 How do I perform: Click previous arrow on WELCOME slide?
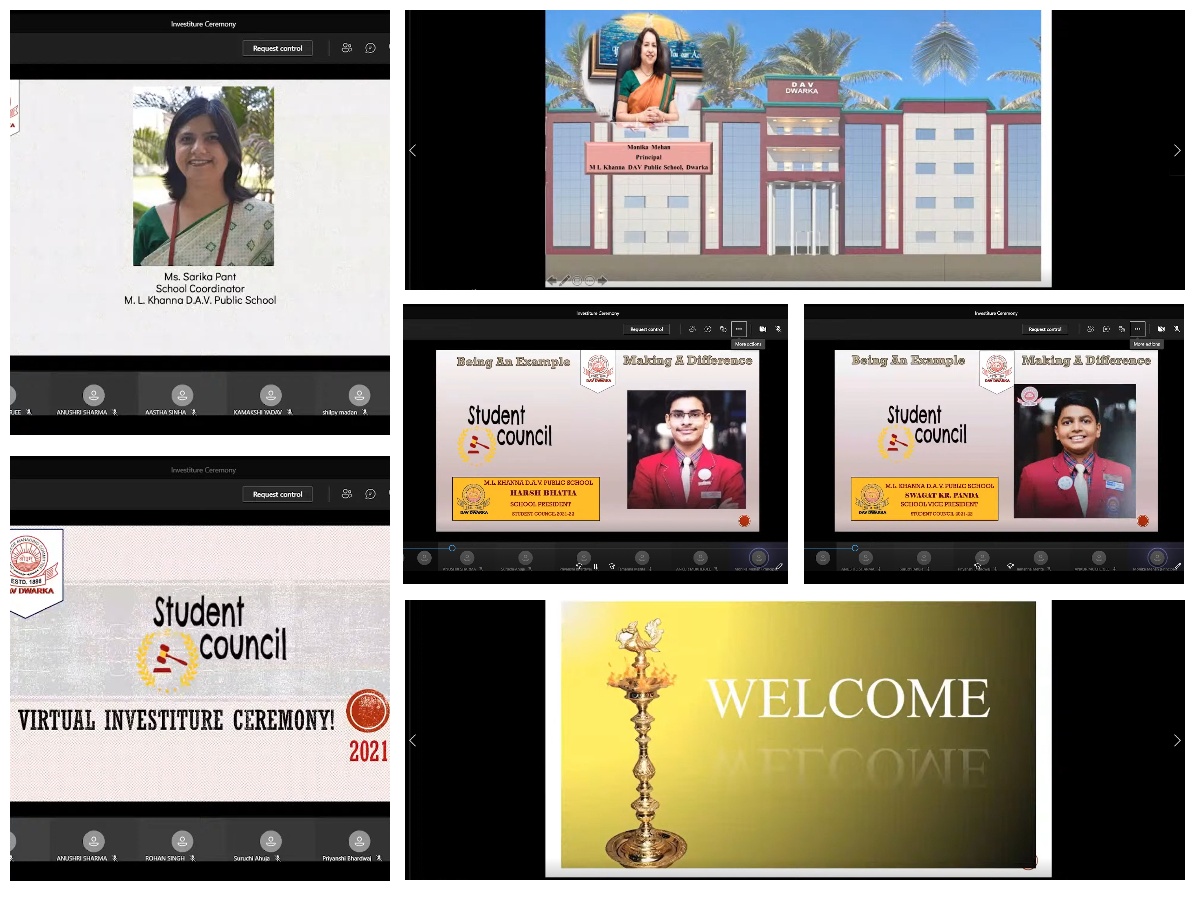click(x=413, y=741)
